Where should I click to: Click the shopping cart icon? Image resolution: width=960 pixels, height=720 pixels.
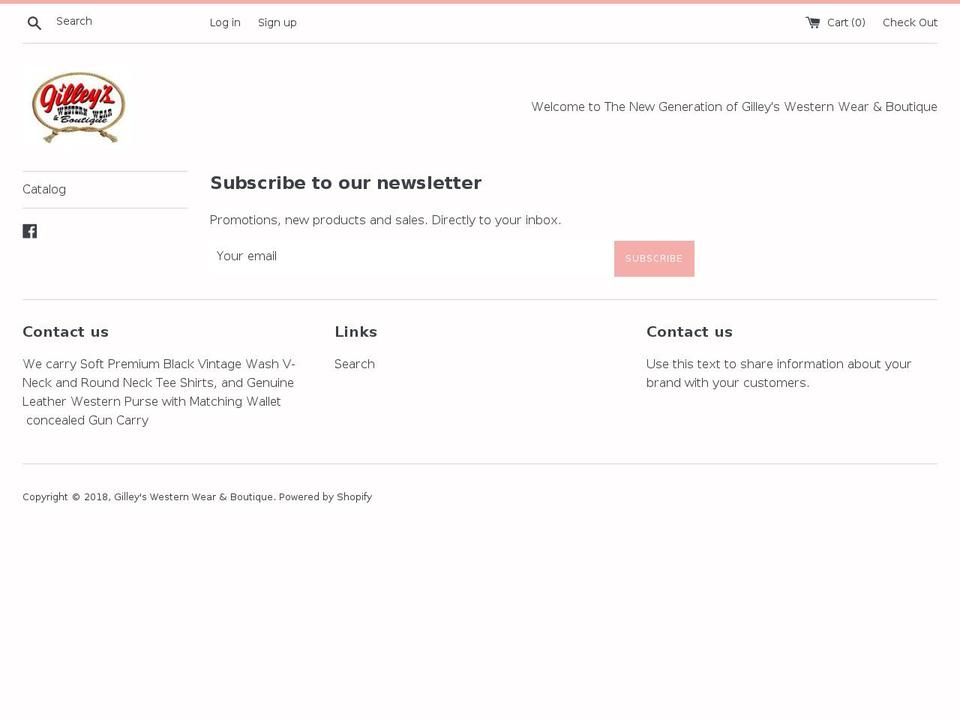[x=813, y=23]
